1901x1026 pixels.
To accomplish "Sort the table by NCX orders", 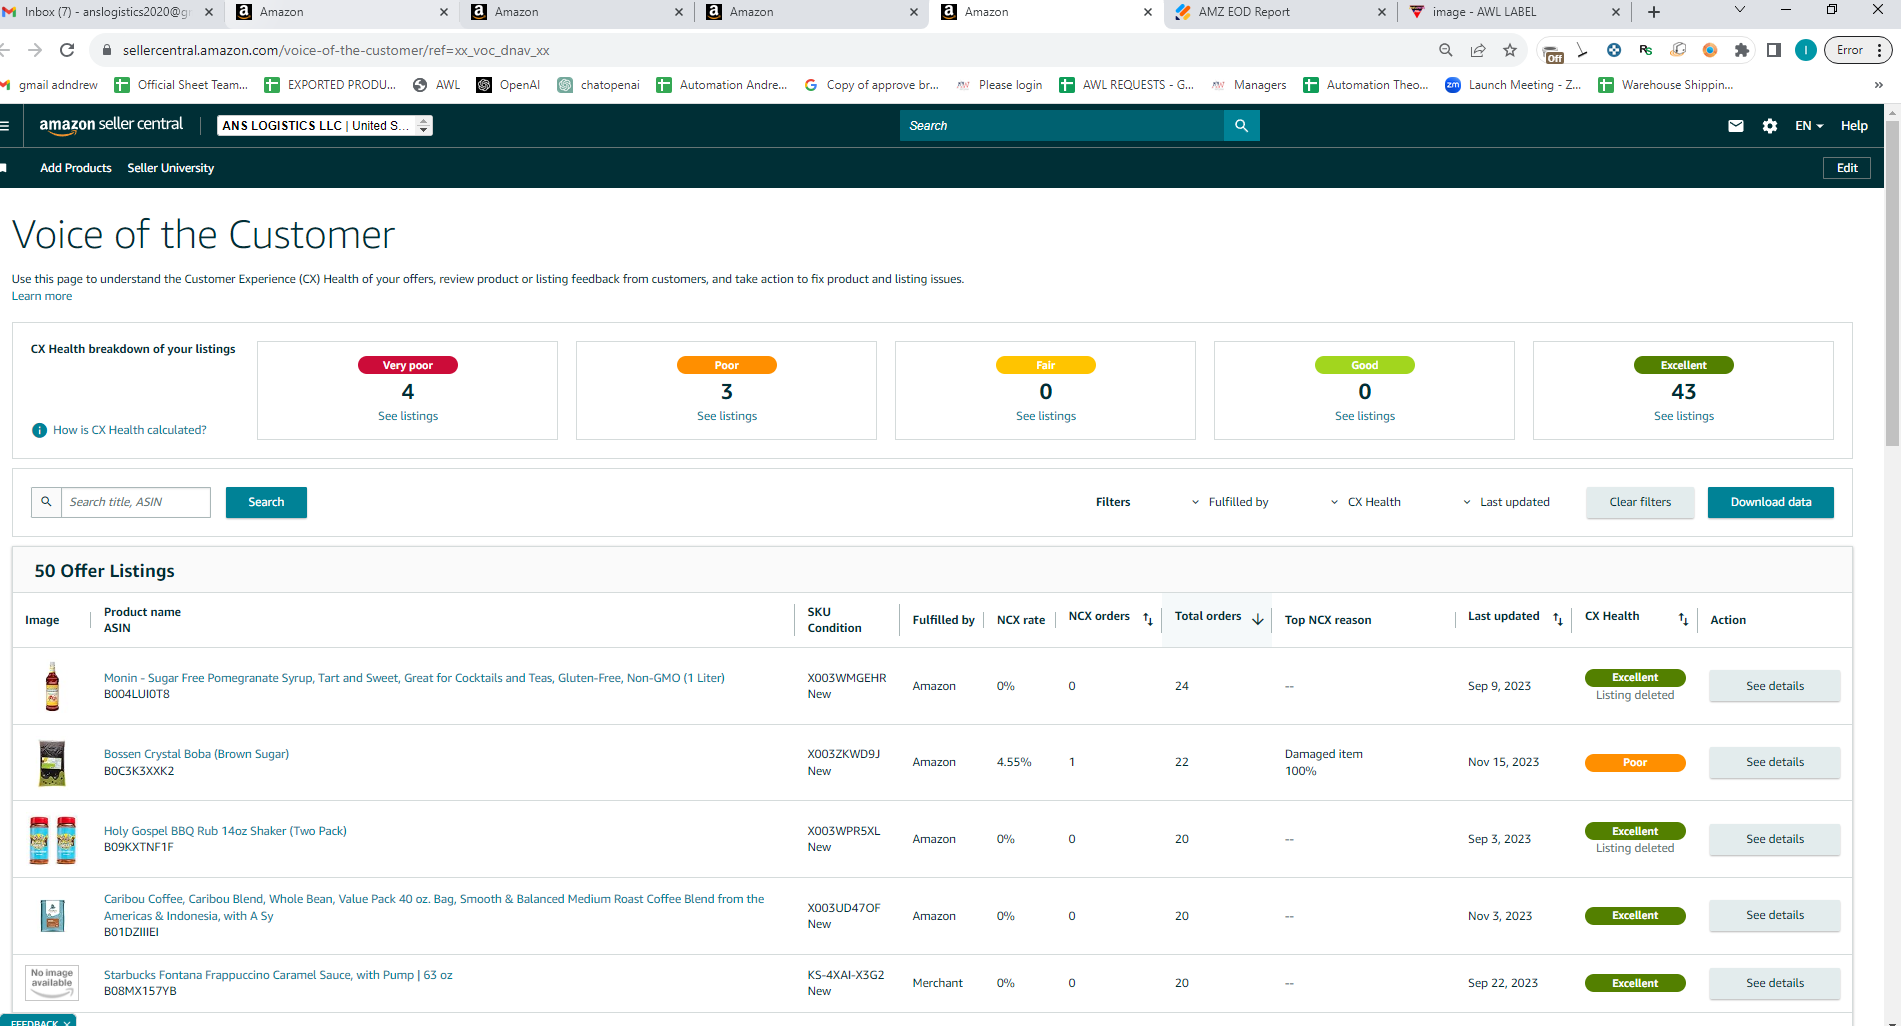I will click(x=1148, y=620).
